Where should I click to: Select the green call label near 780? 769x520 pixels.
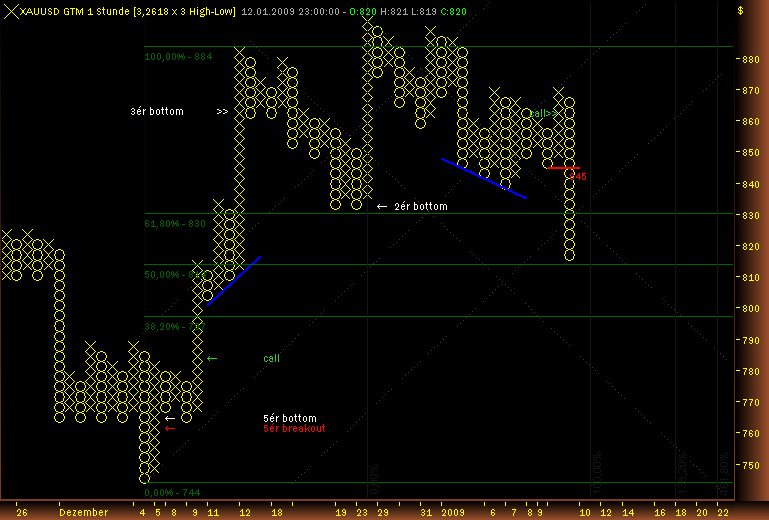(x=271, y=359)
